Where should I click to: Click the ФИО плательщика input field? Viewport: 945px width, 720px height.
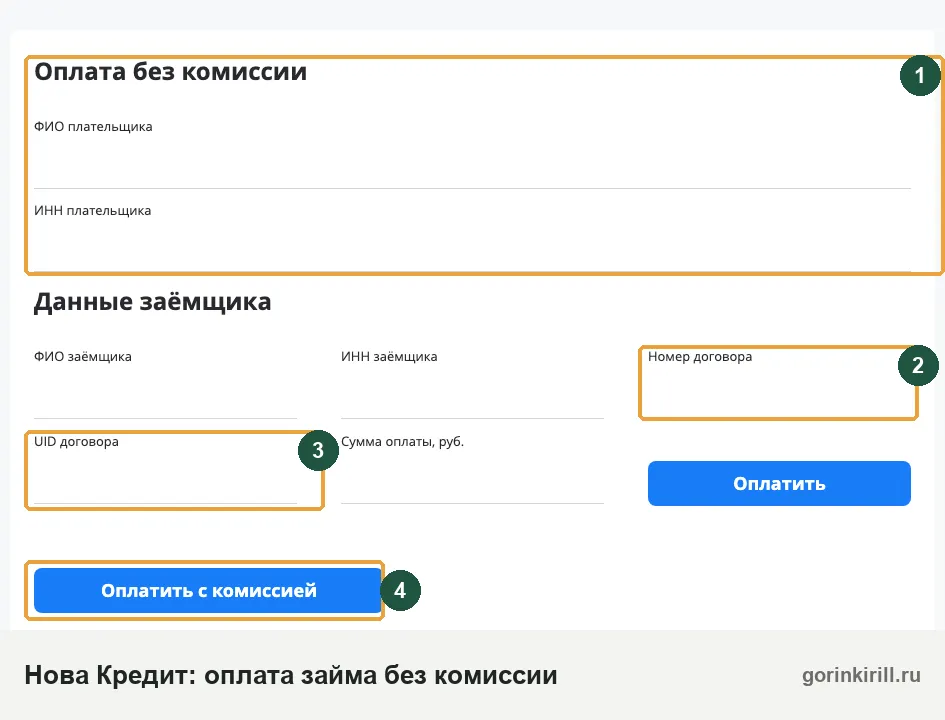472,163
